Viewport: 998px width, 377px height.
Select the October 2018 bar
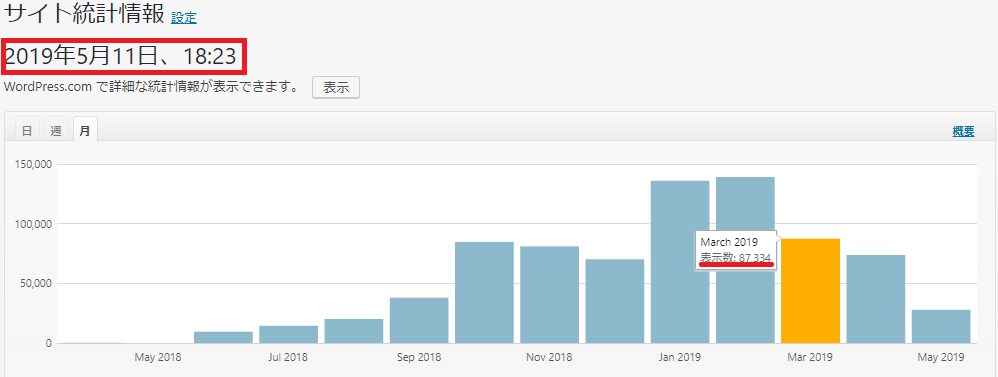click(484, 293)
